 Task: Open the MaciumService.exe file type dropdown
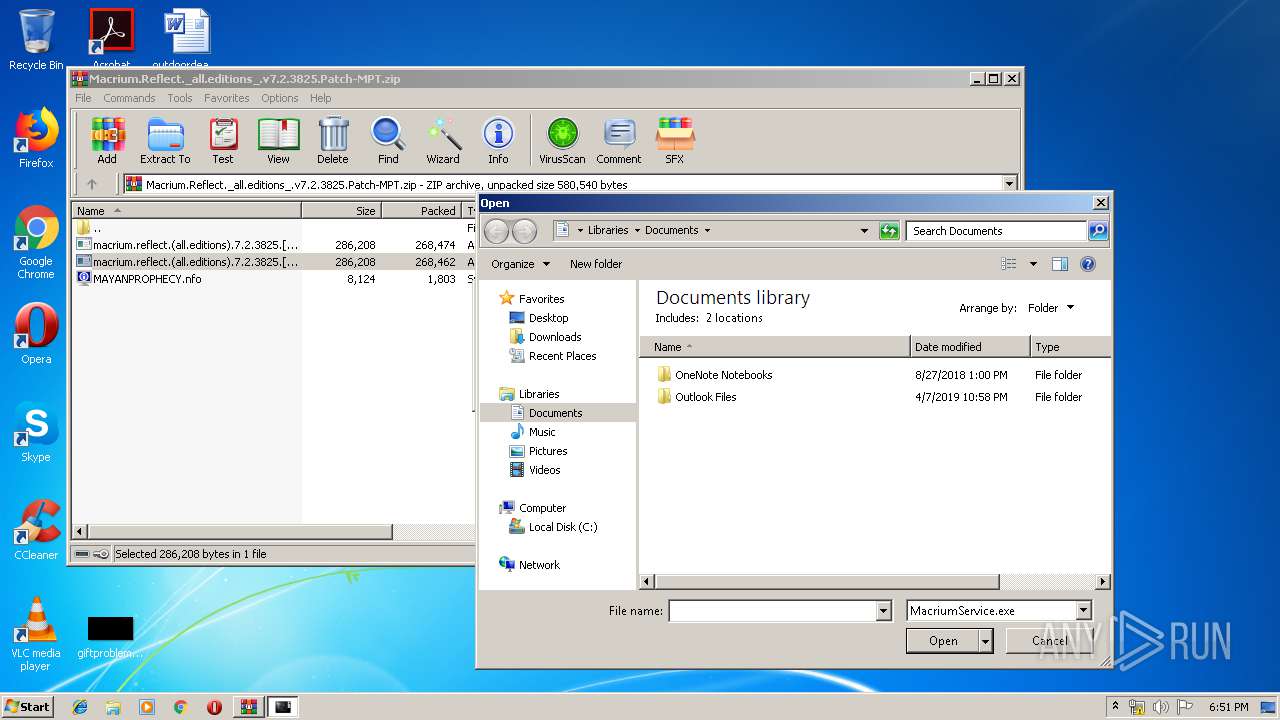pyautogui.click(x=1083, y=611)
